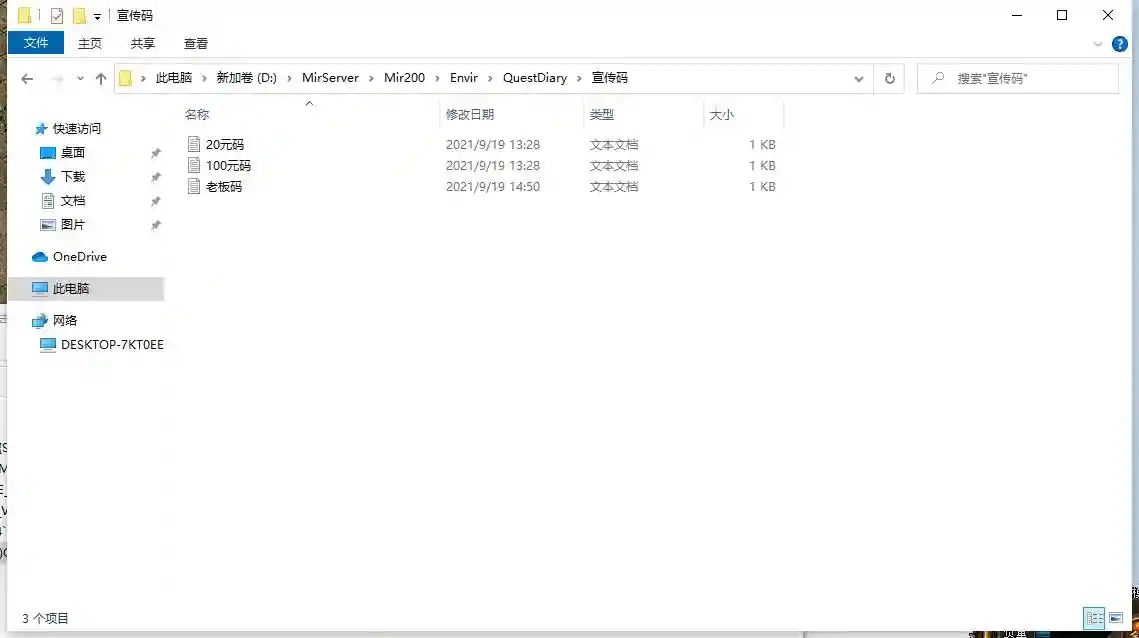1139x638 pixels.
Task: Expand the chevron after QuestDiary breadcrumb
Action: click(x=579, y=78)
